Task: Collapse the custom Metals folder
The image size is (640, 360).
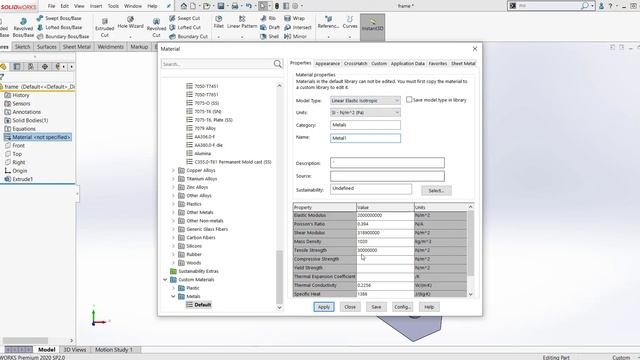Action: (x=173, y=296)
